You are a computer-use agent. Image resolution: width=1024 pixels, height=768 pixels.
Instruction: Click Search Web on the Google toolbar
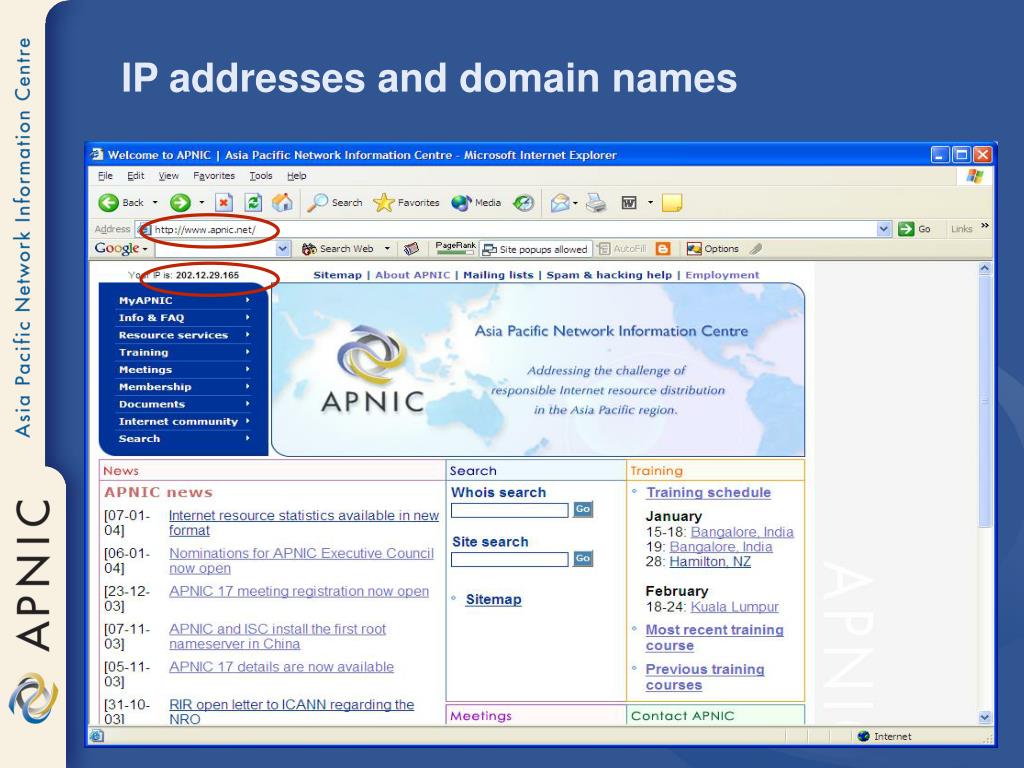(x=338, y=249)
